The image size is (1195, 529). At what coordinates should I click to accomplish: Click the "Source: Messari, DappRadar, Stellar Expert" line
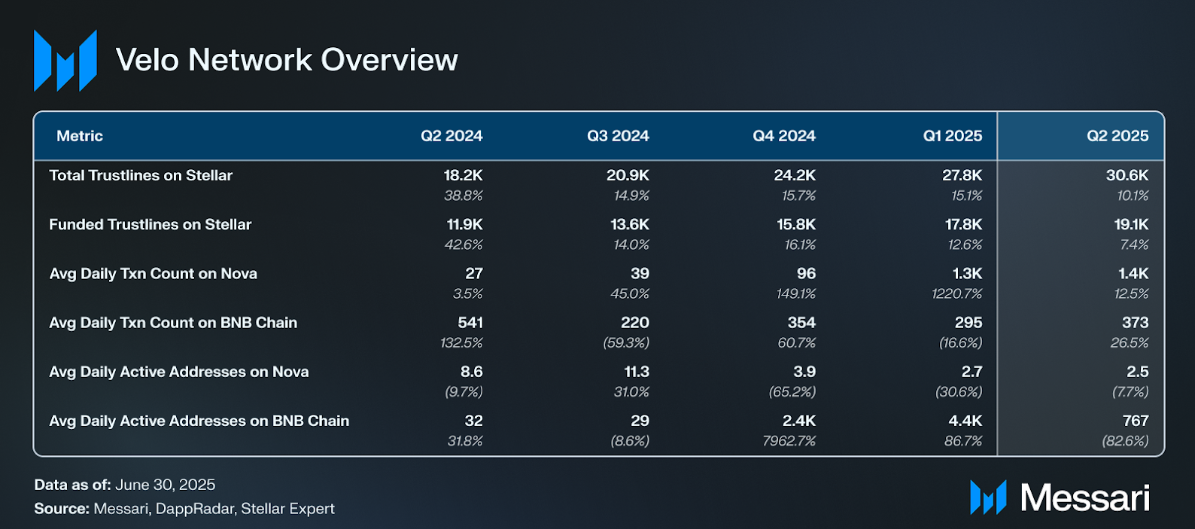point(184,508)
